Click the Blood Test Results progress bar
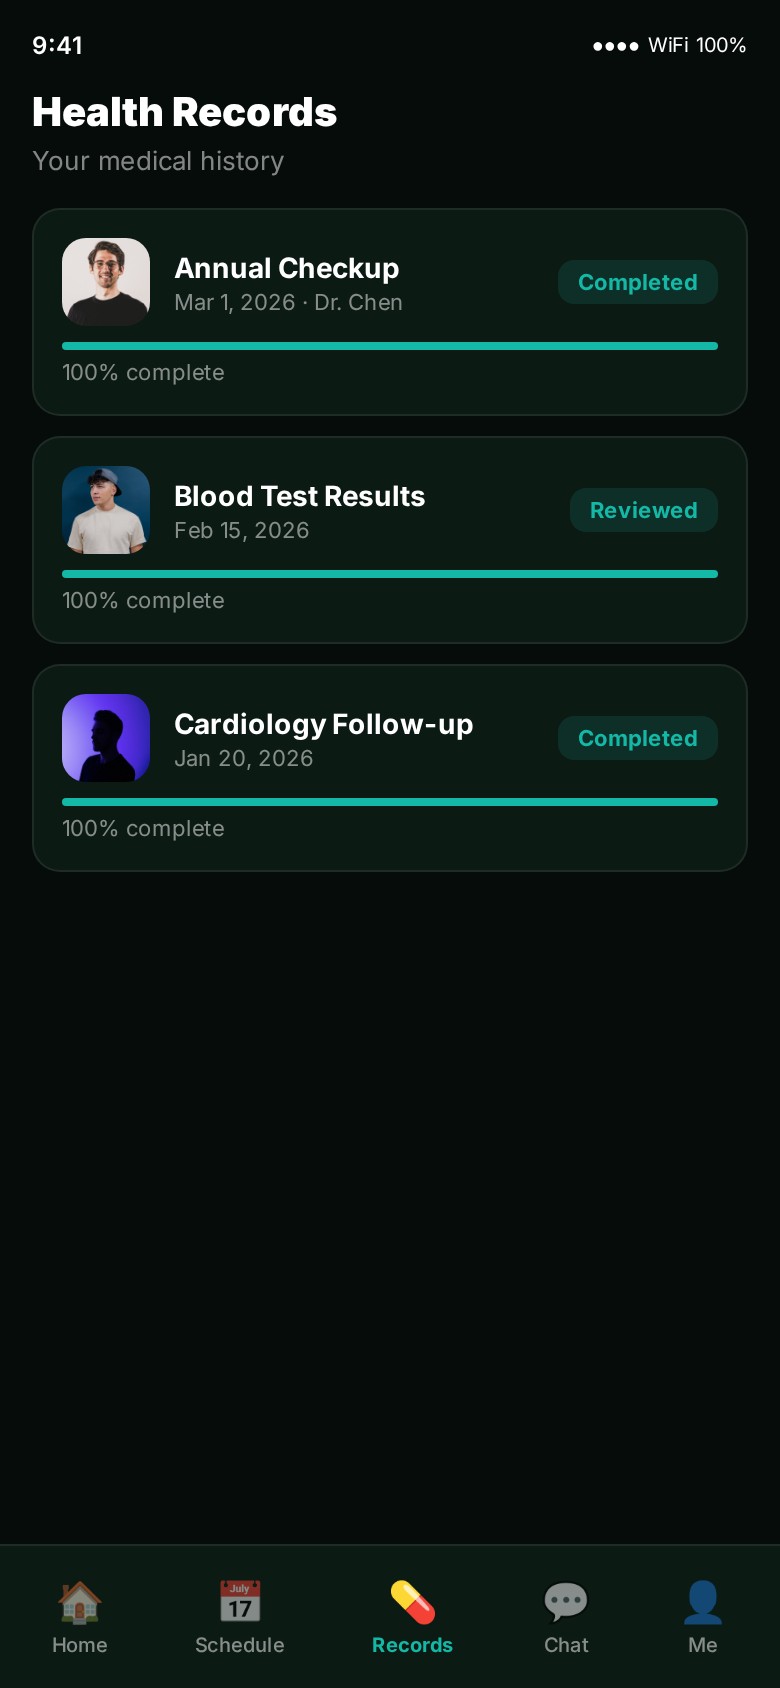 tap(390, 574)
